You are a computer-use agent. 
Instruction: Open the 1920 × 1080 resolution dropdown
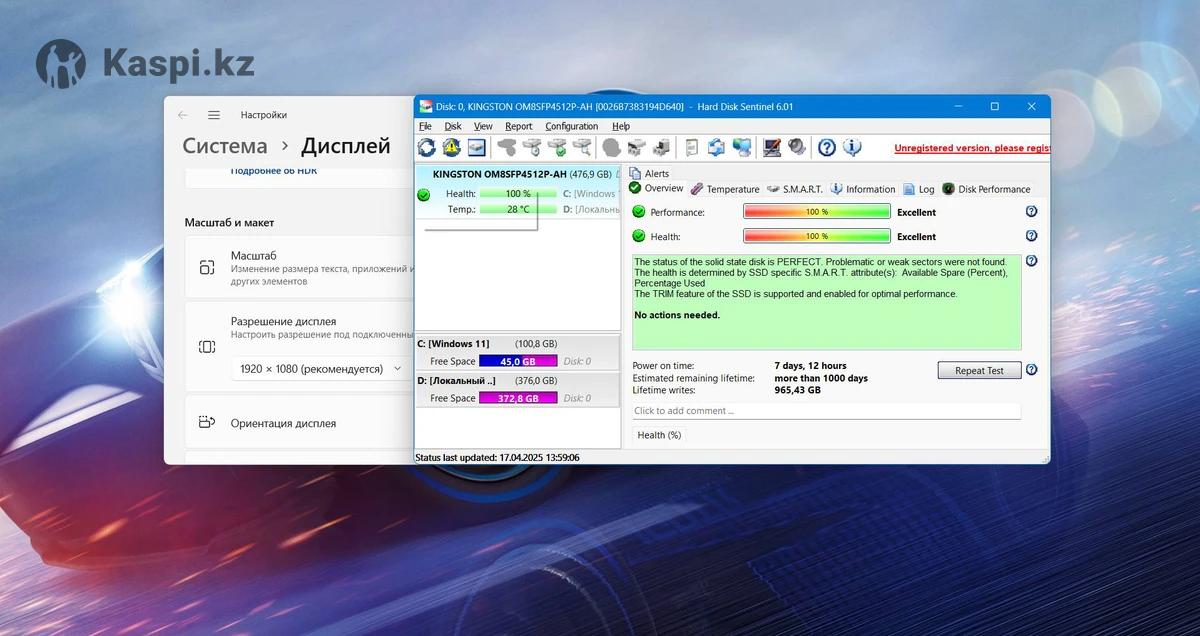point(319,369)
